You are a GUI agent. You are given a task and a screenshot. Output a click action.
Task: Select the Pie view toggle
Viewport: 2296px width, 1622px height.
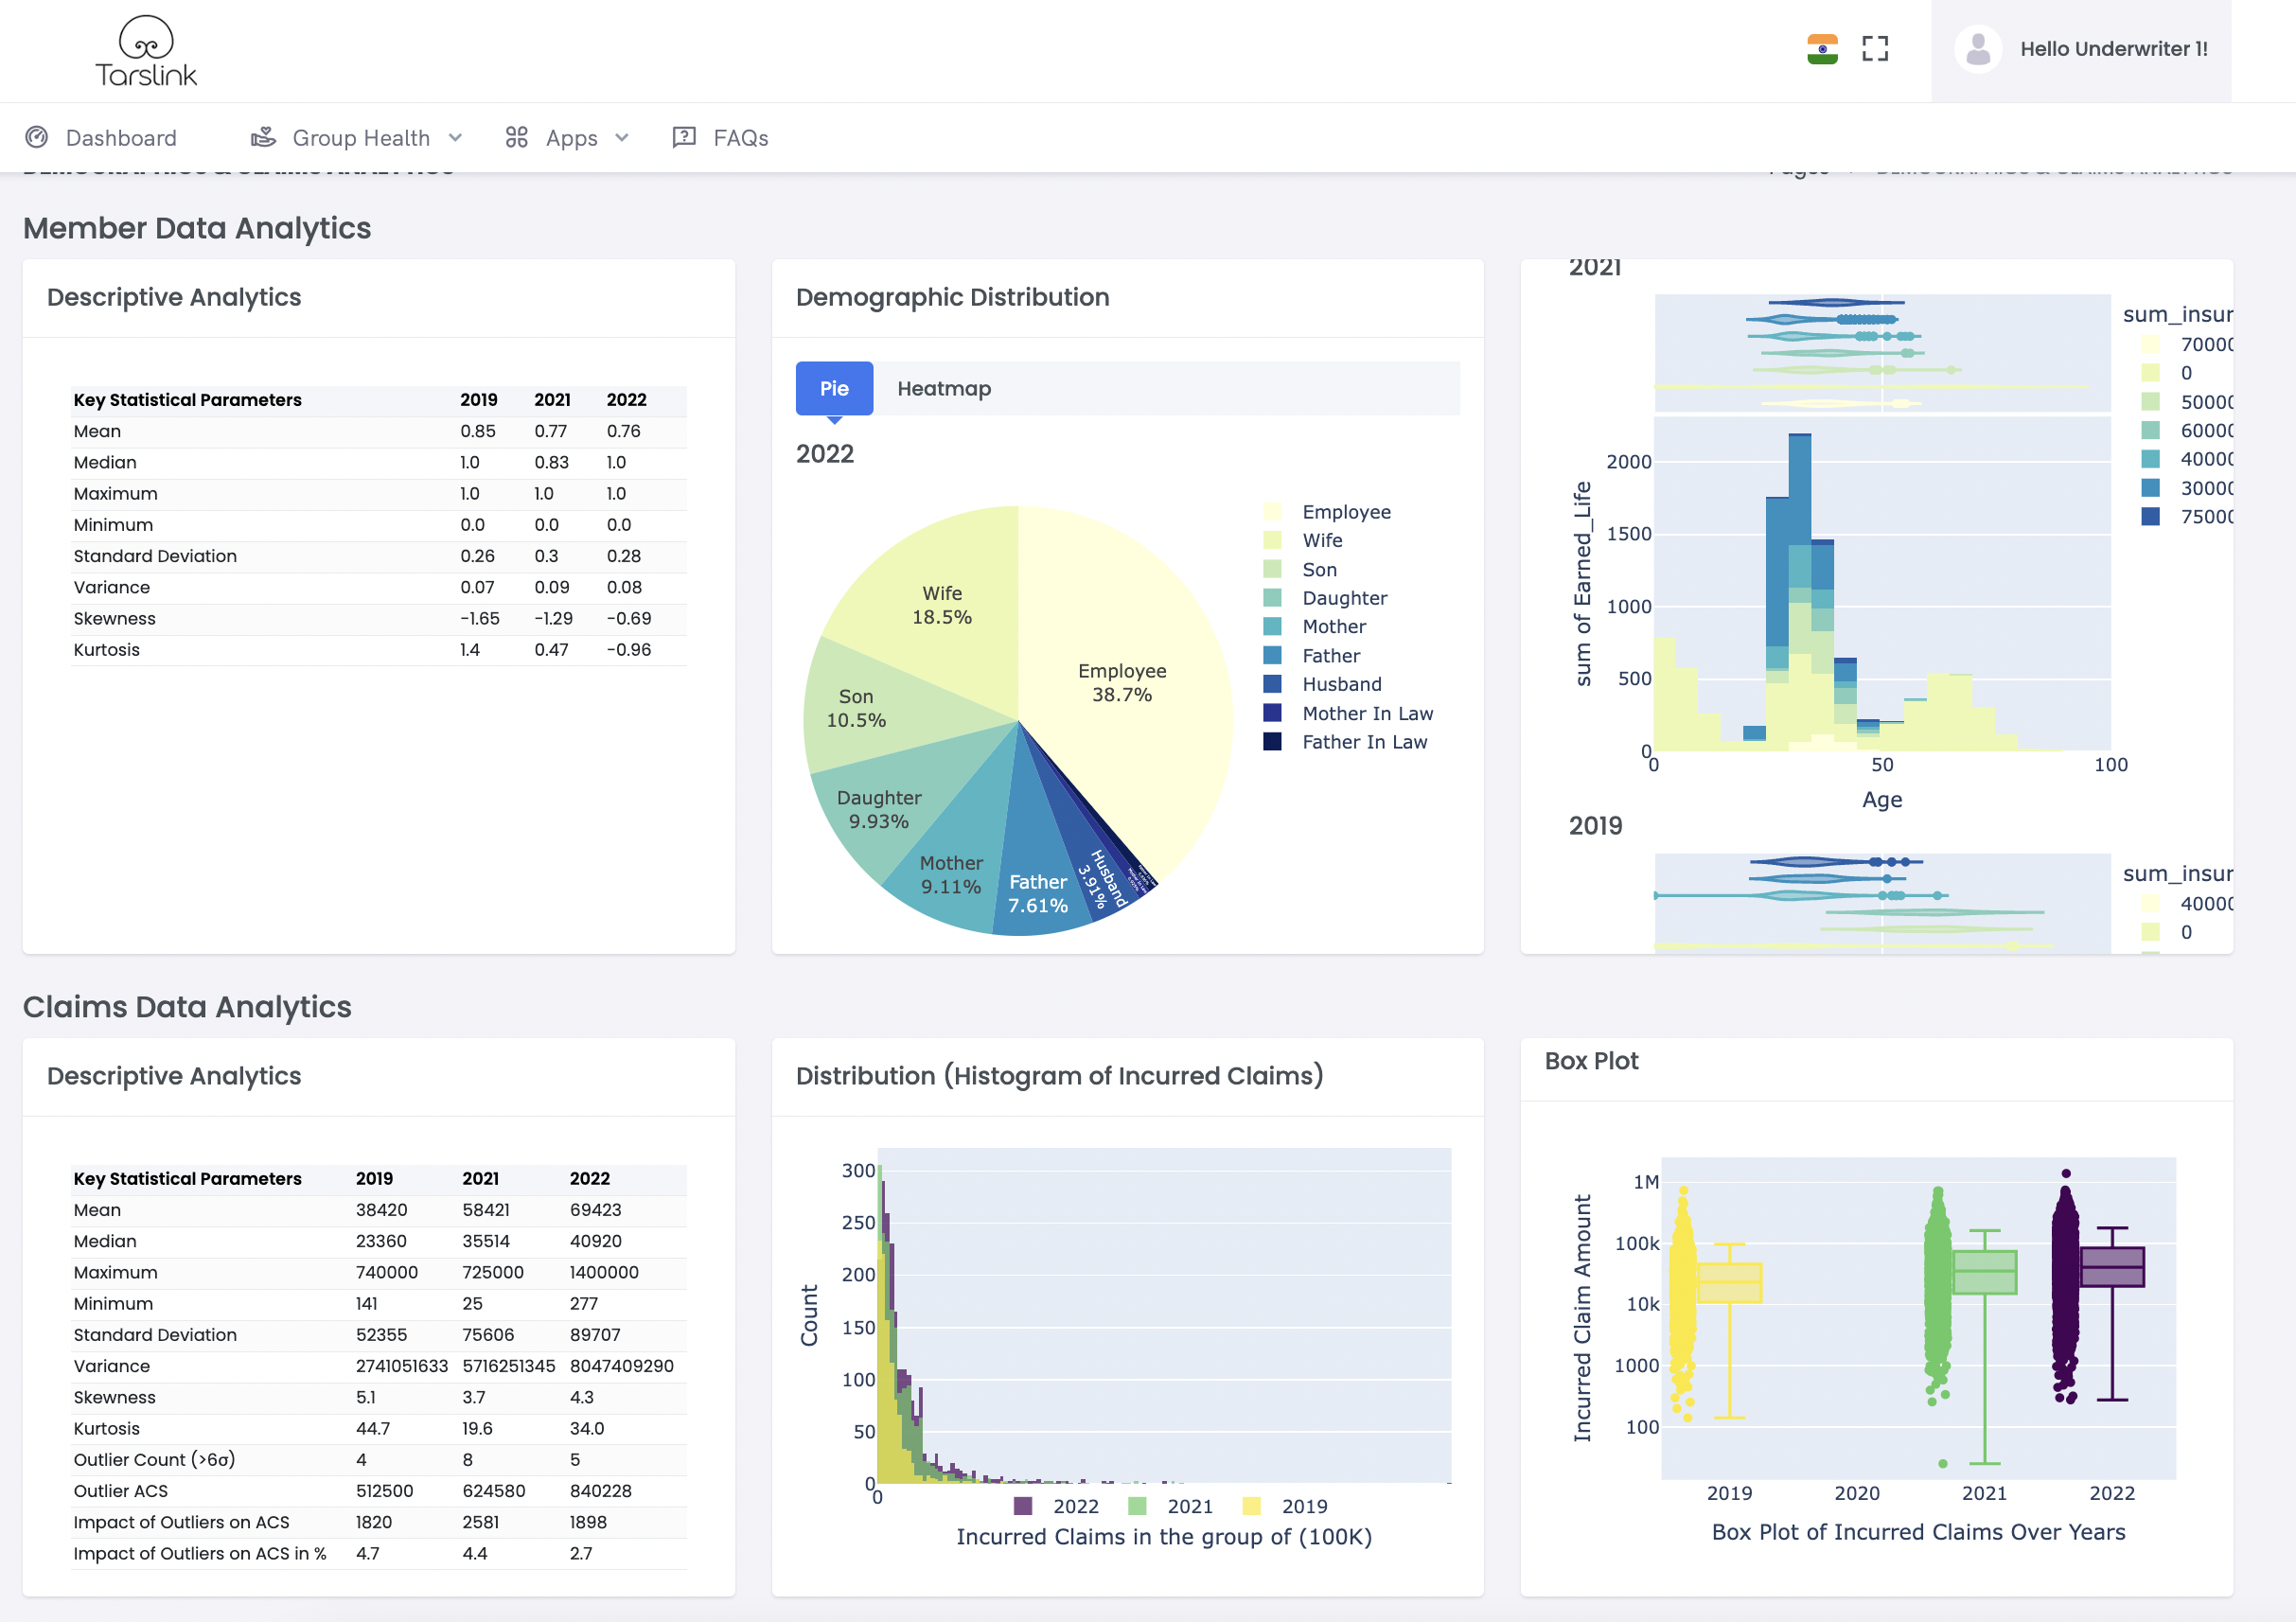coord(834,388)
